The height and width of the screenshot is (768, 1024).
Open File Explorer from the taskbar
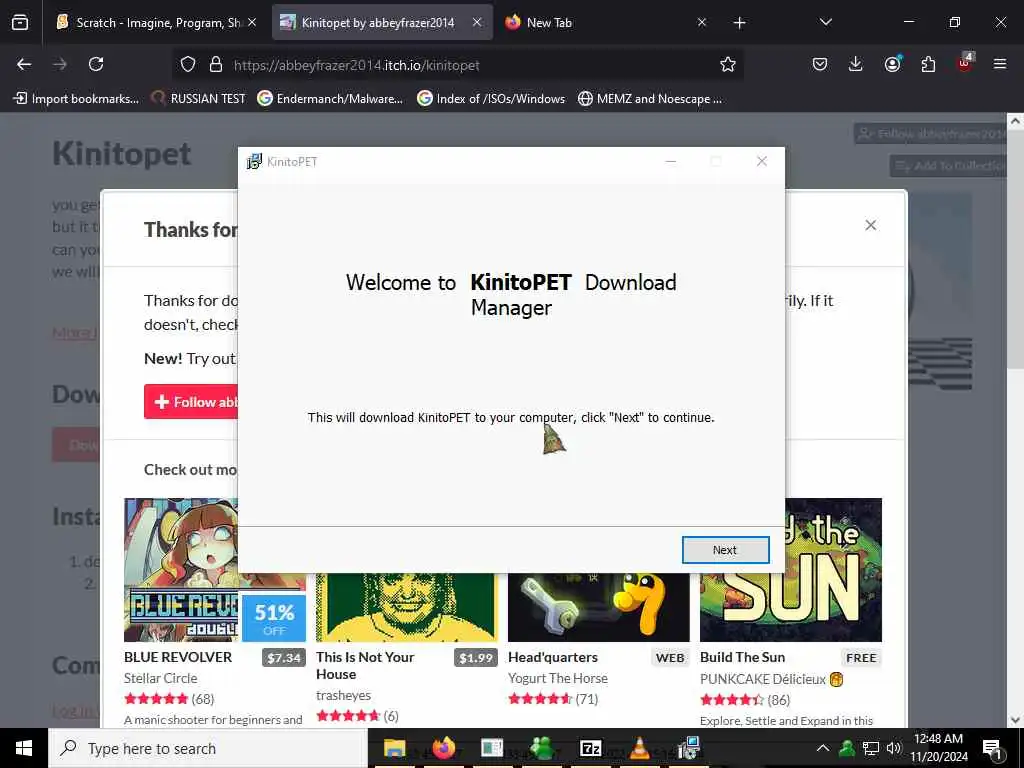pos(394,748)
